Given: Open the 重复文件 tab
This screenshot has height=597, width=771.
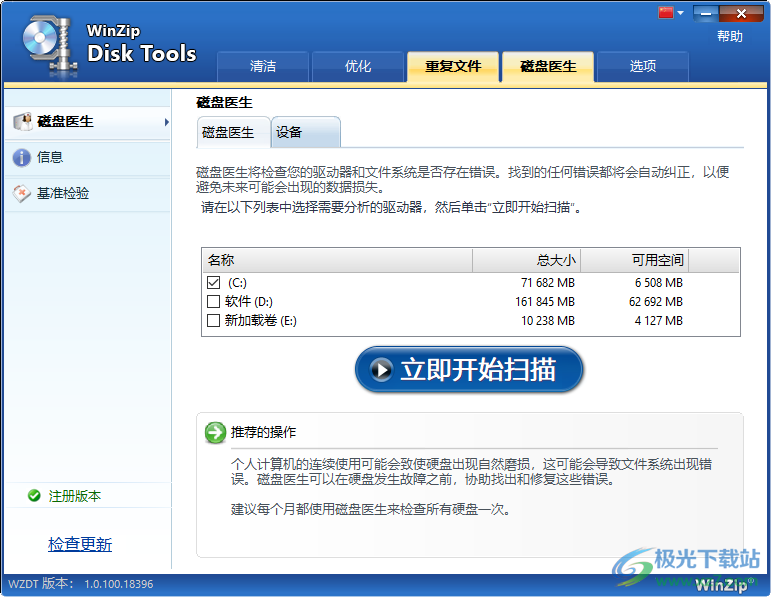Looking at the screenshot, I should click(453, 66).
